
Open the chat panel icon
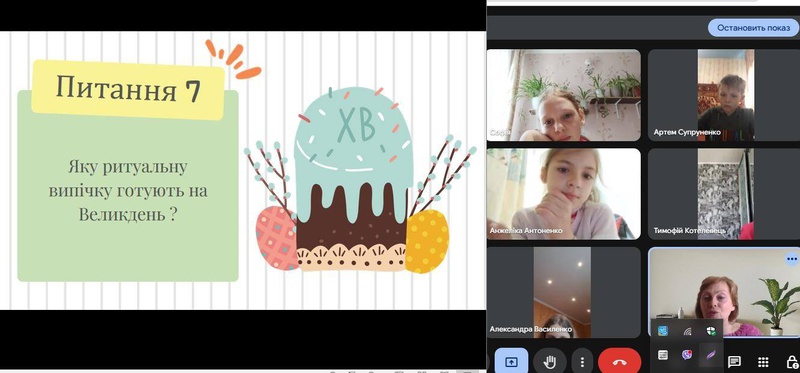[x=734, y=362]
